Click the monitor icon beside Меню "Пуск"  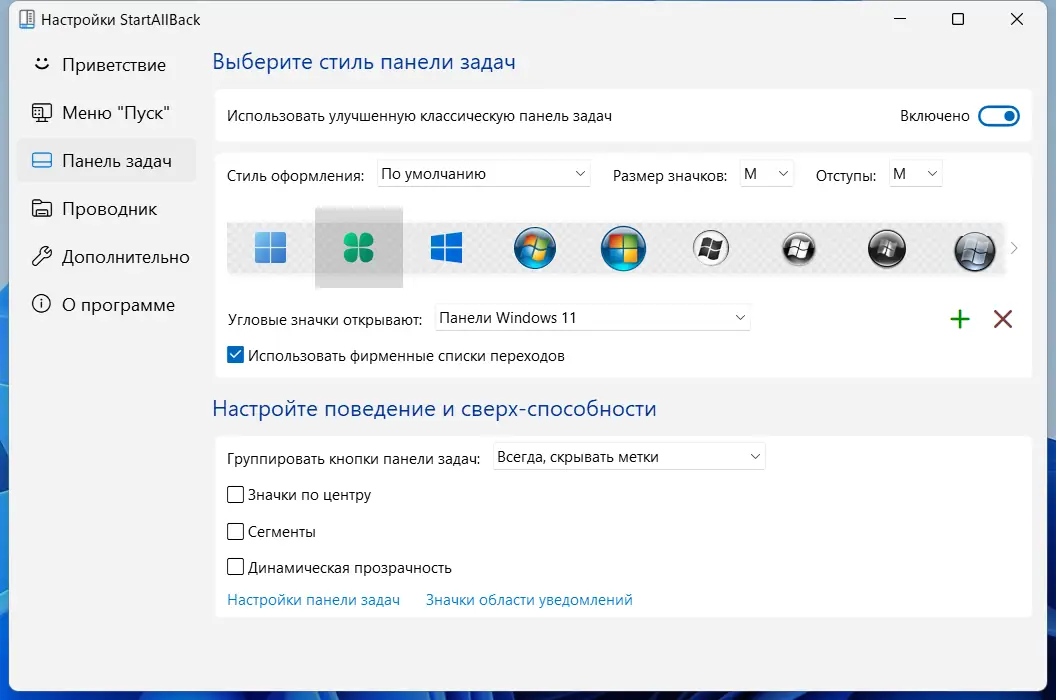pyautogui.click(x=42, y=113)
